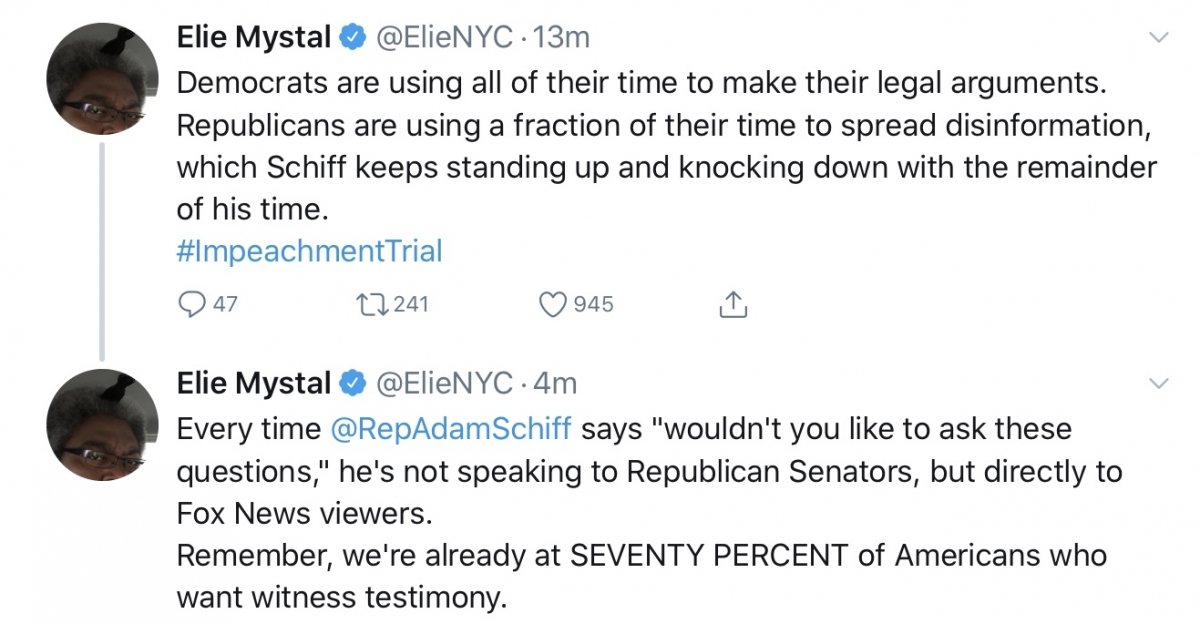Click the reply icon with 47 replies
Screen dimensions: 1200x624
[x=190, y=304]
